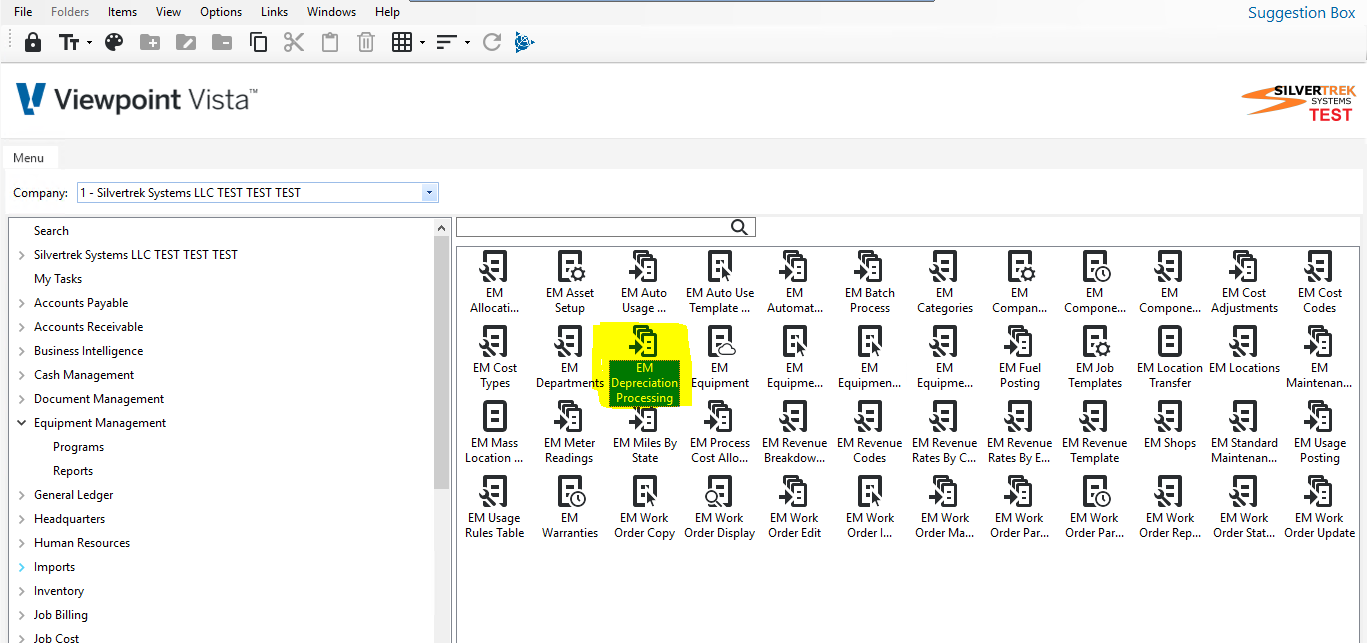The width and height of the screenshot is (1367, 643).
Task: Click the add folder toolbar icon
Action: point(150,42)
